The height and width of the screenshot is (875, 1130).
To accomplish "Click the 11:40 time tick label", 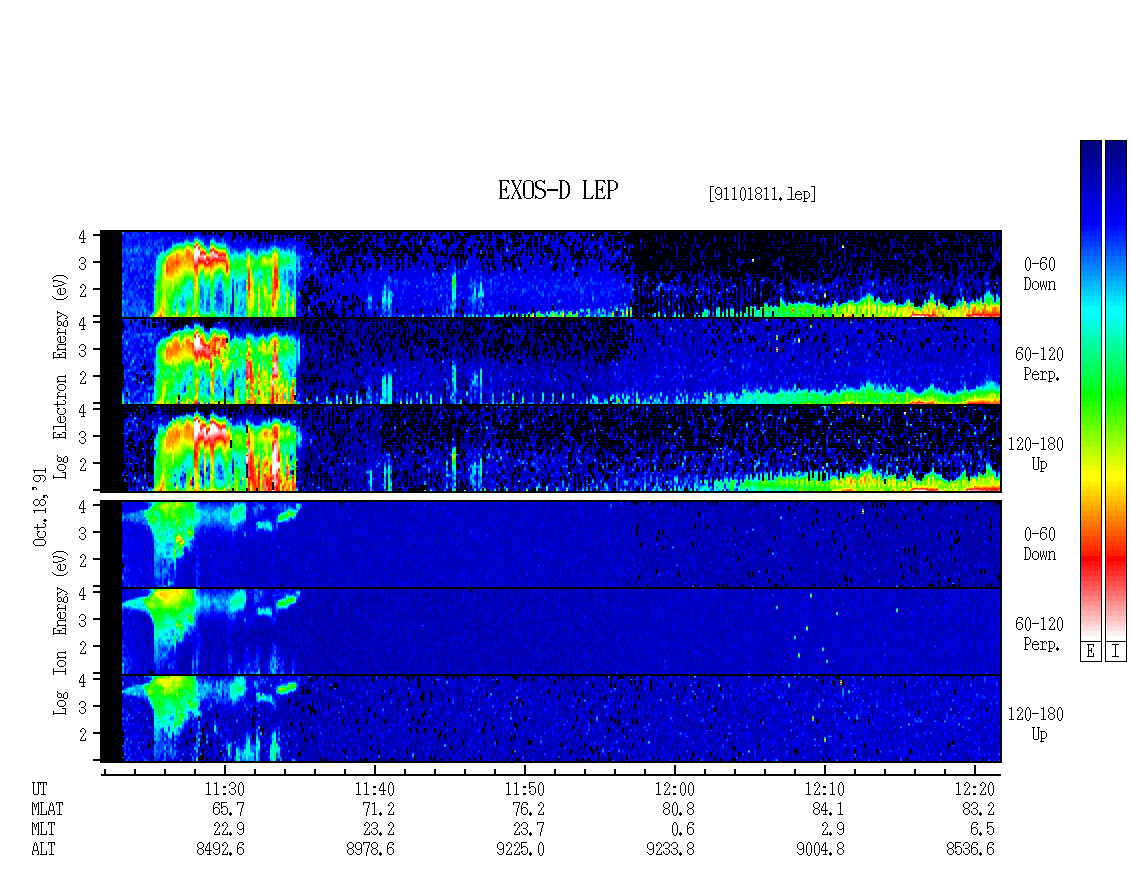I will click(375, 789).
